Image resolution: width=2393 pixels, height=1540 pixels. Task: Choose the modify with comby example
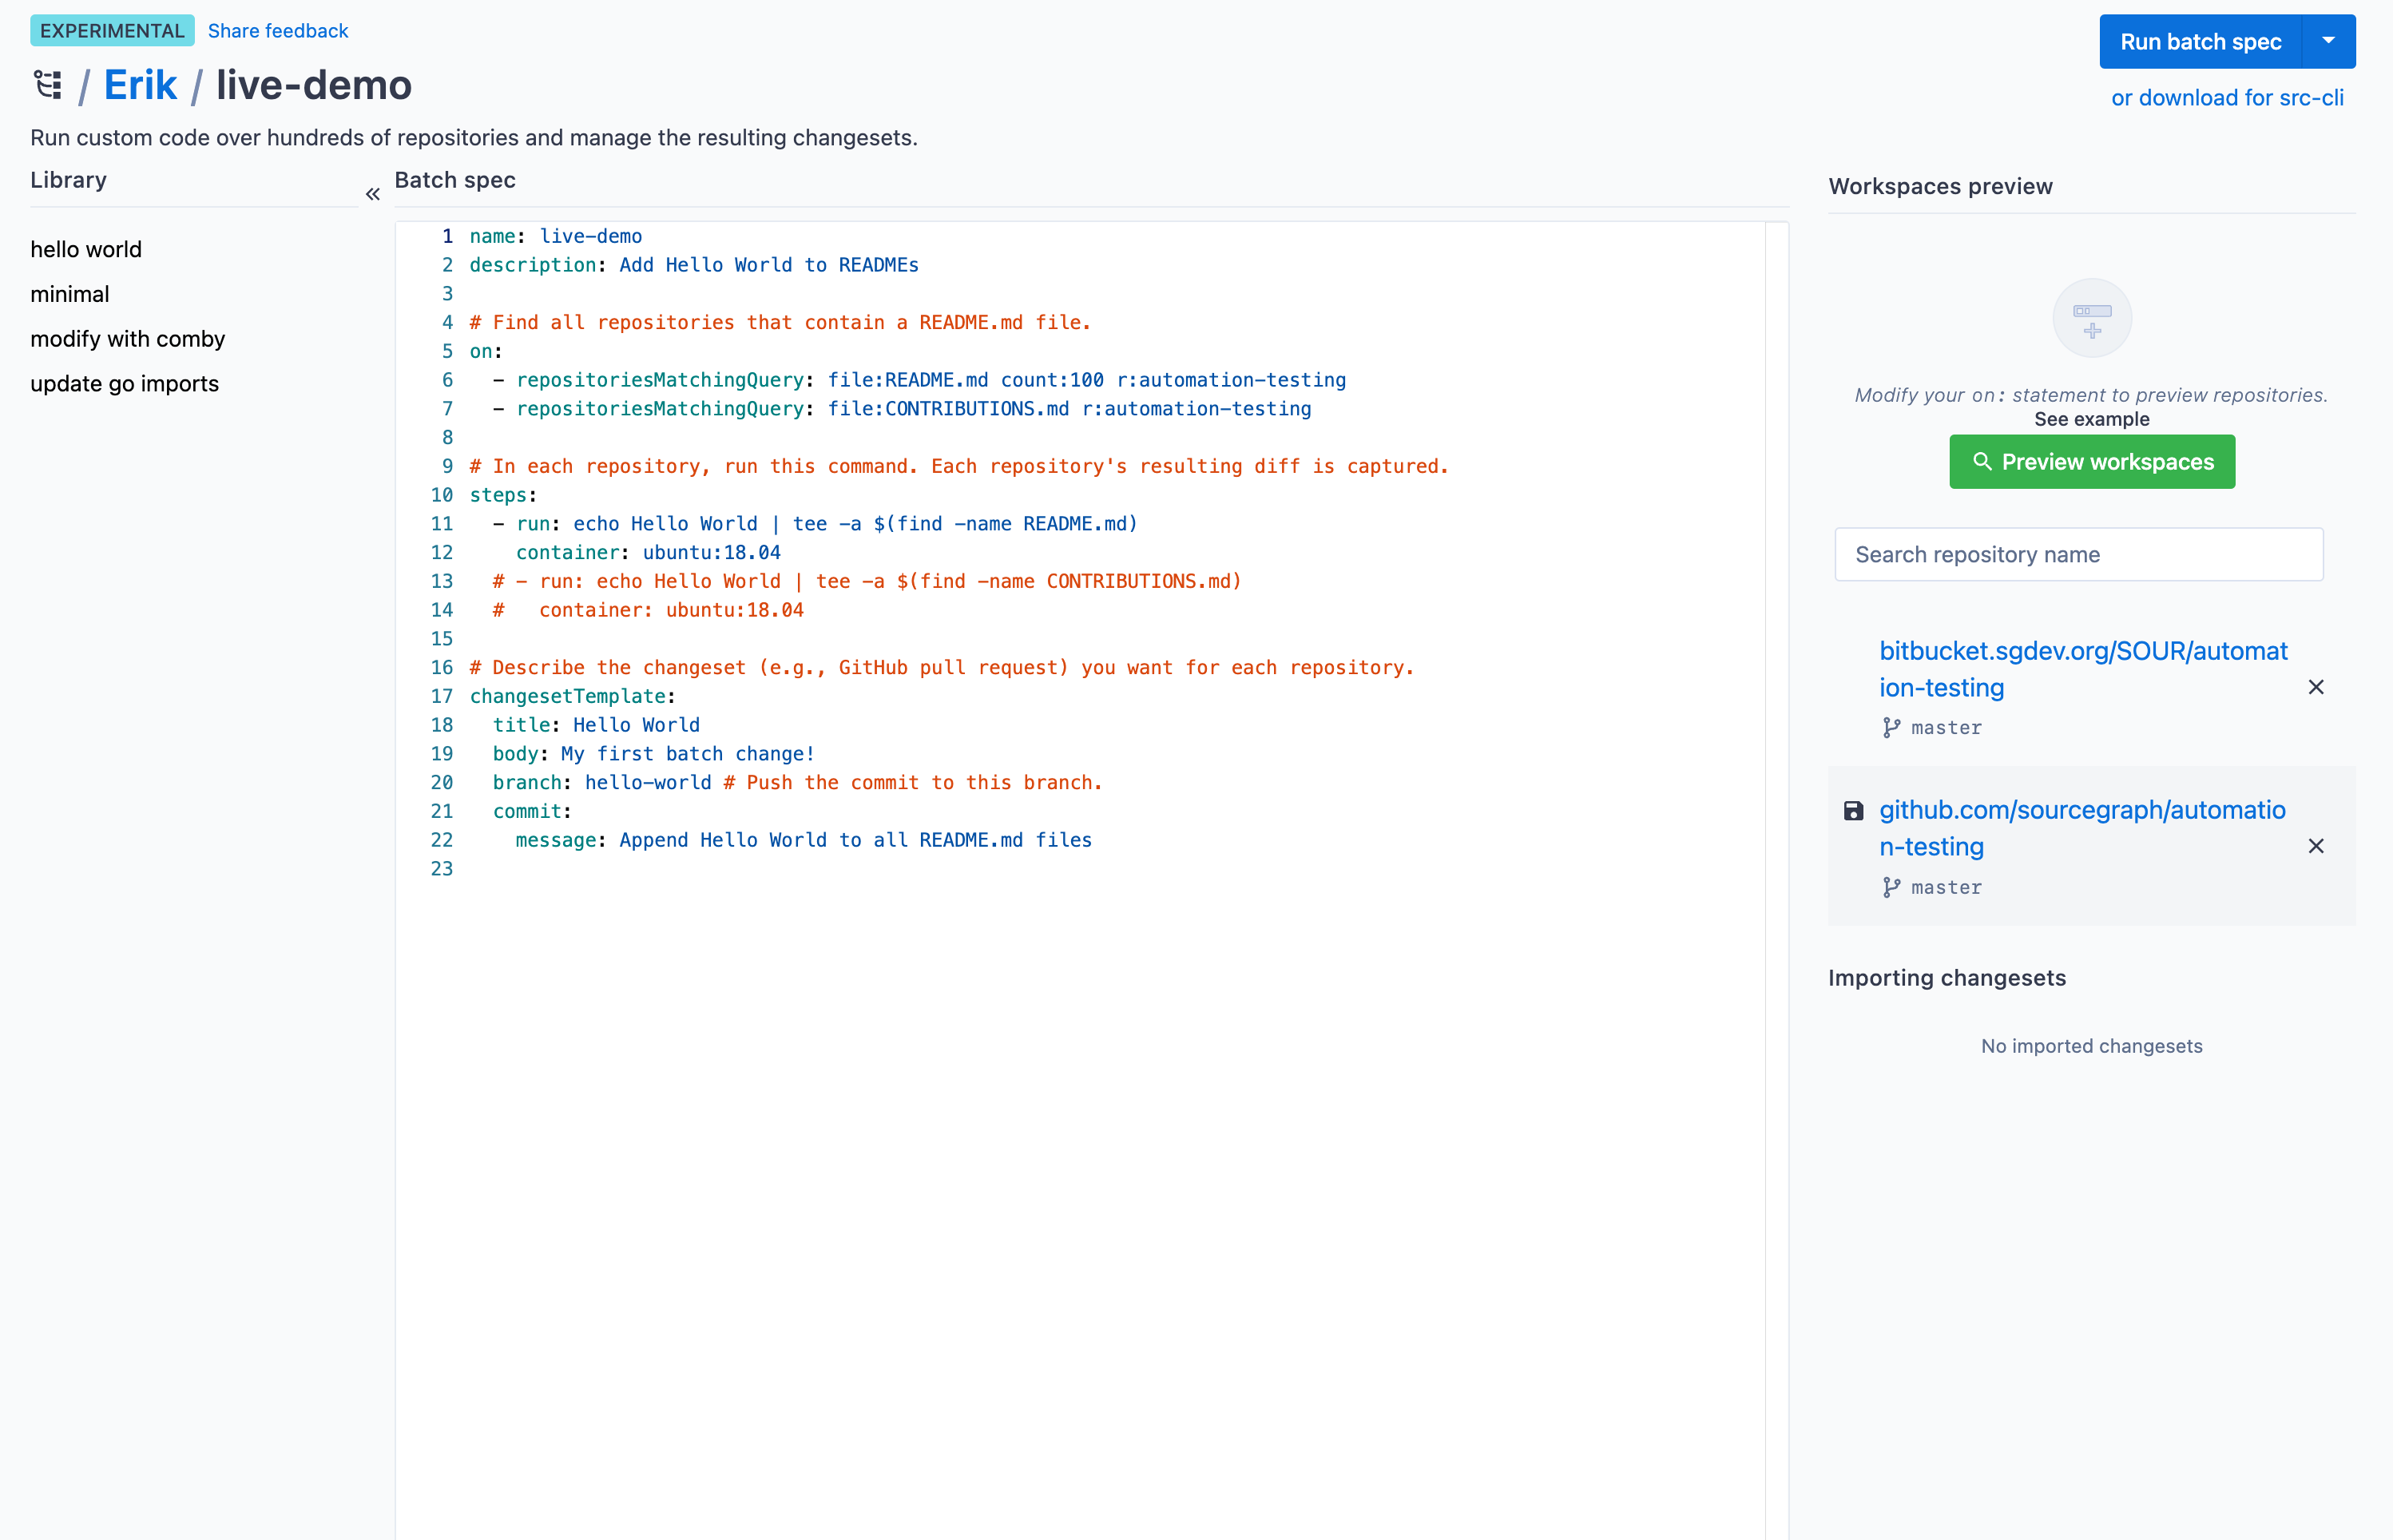click(127, 339)
